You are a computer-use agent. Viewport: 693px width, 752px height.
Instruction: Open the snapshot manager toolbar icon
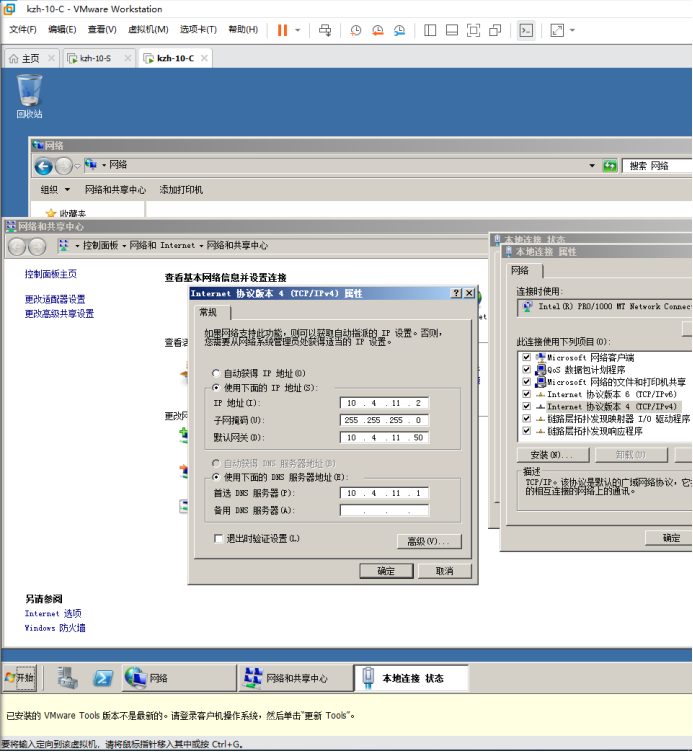coord(399,30)
